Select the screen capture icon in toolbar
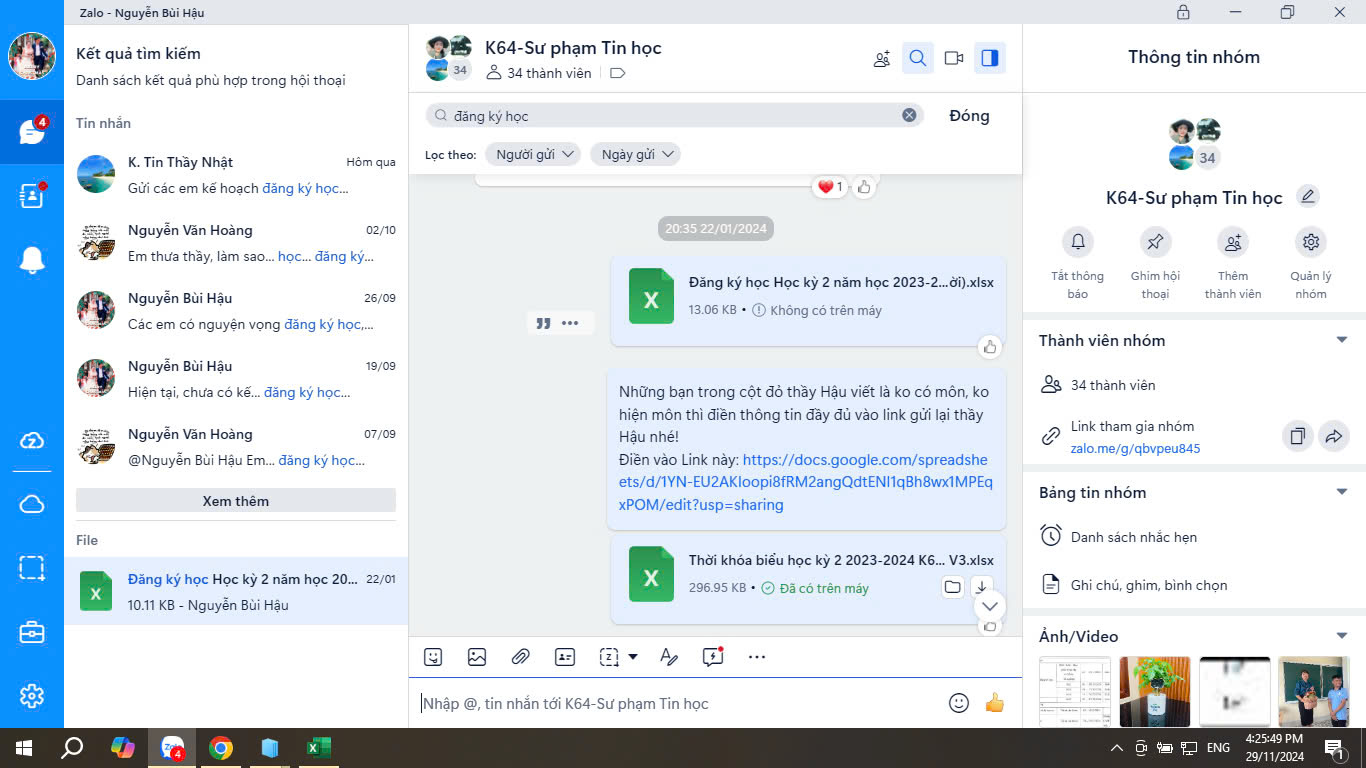Screen dimensions: 1366x768 [609, 657]
